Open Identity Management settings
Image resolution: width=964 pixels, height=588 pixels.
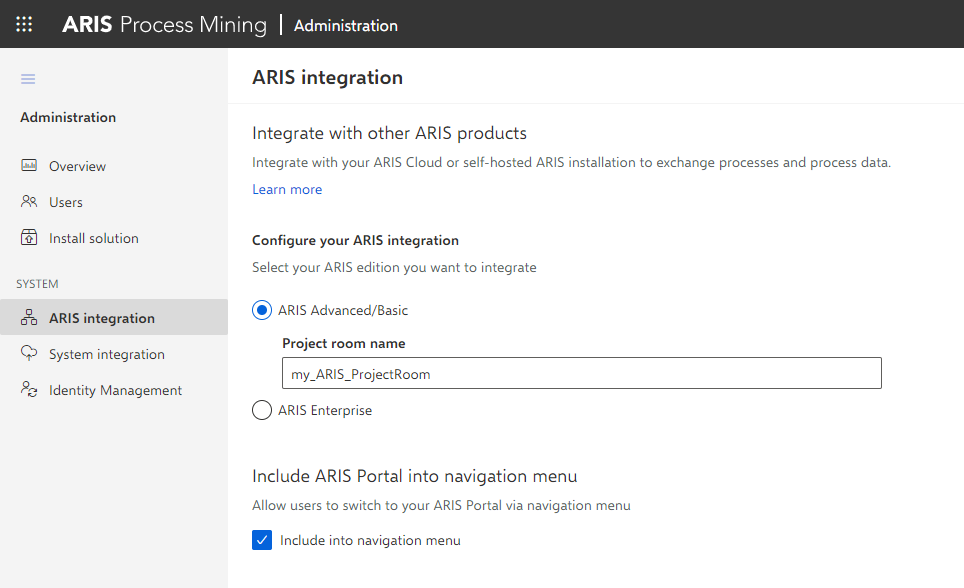[x=114, y=390]
